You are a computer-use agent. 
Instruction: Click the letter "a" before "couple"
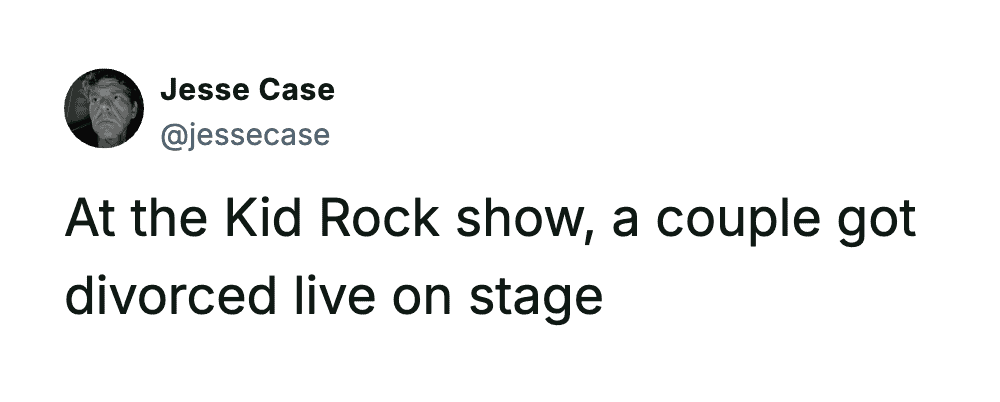[624, 224]
